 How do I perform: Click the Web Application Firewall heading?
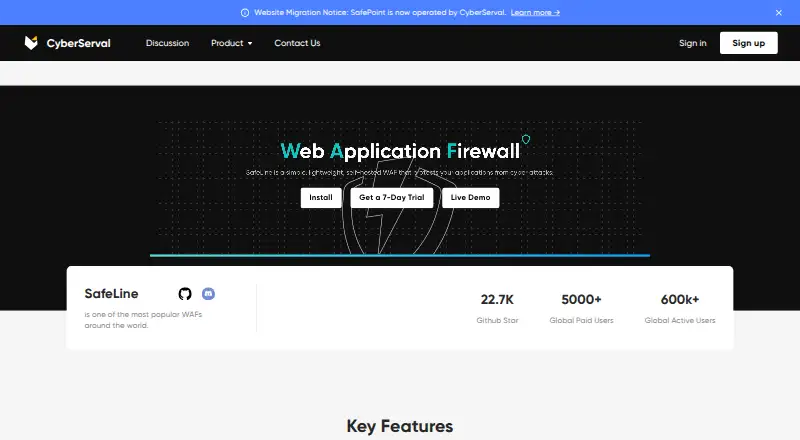click(x=400, y=151)
